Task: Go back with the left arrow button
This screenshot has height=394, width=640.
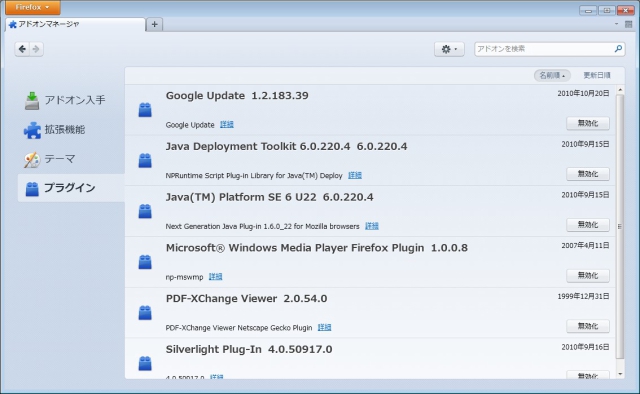Action: 22,49
